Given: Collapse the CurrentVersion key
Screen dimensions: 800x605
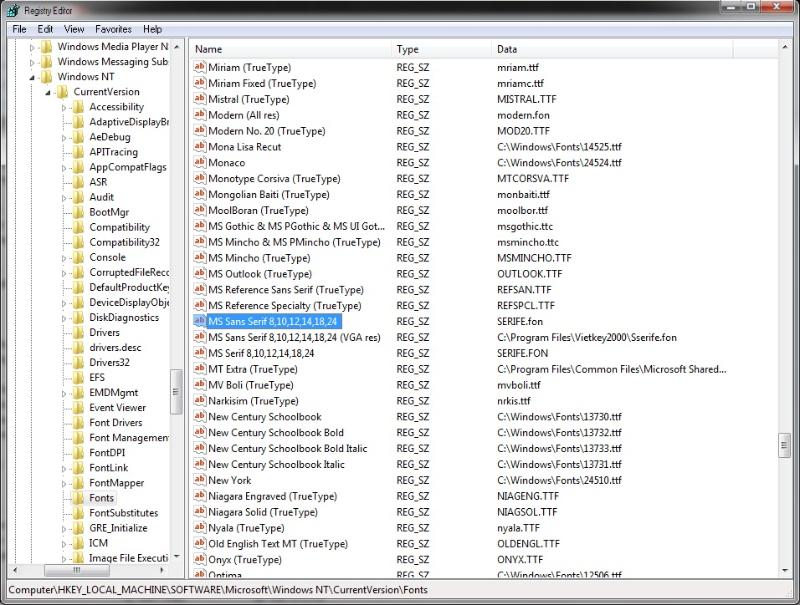Looking at the screenshot, I should tap(48, 92).
